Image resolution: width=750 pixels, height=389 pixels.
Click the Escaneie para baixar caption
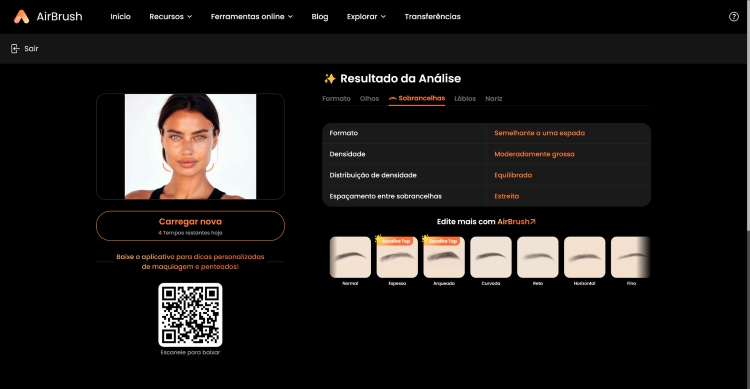[190, 352]
